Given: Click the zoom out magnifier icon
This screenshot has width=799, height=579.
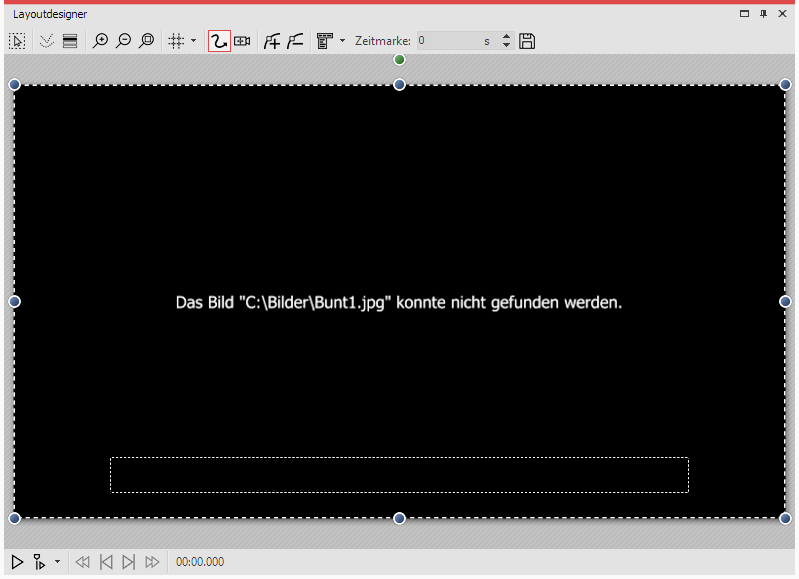Looking at the screenshot, I should point(123,41).
